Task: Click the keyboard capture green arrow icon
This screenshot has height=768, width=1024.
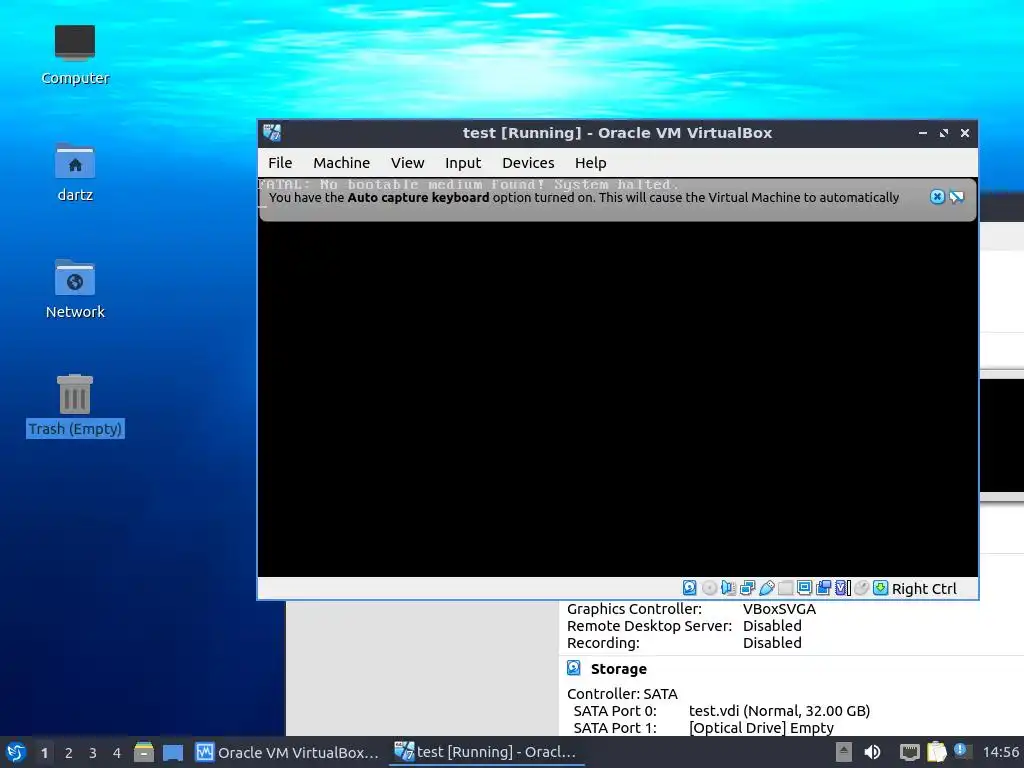Action: [880, 588]
